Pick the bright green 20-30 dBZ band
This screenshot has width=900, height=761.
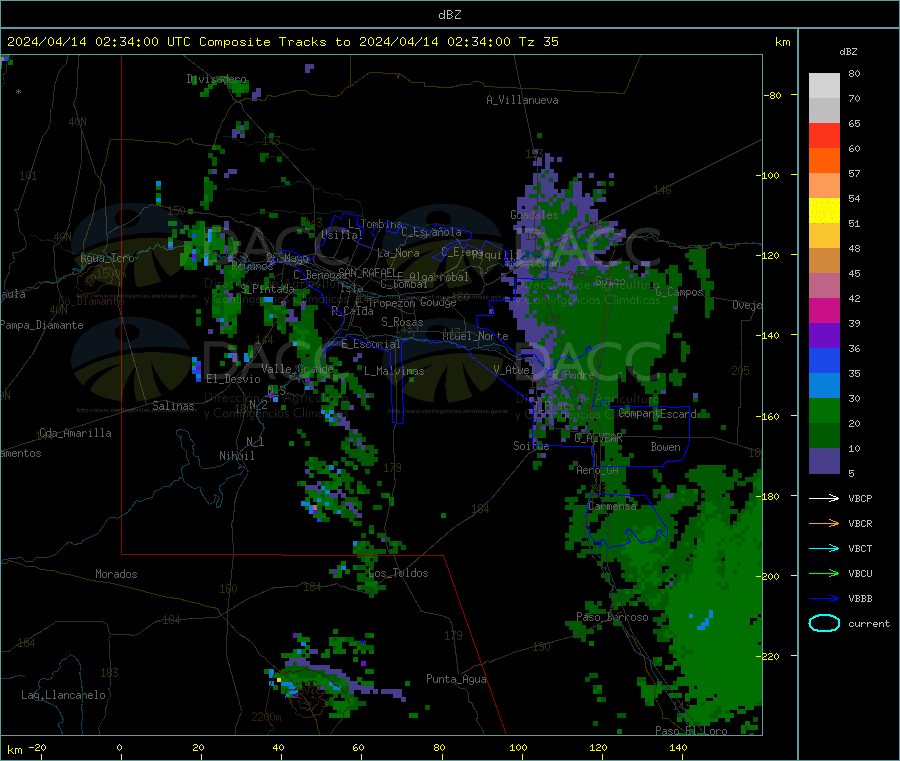coord(824,410)
